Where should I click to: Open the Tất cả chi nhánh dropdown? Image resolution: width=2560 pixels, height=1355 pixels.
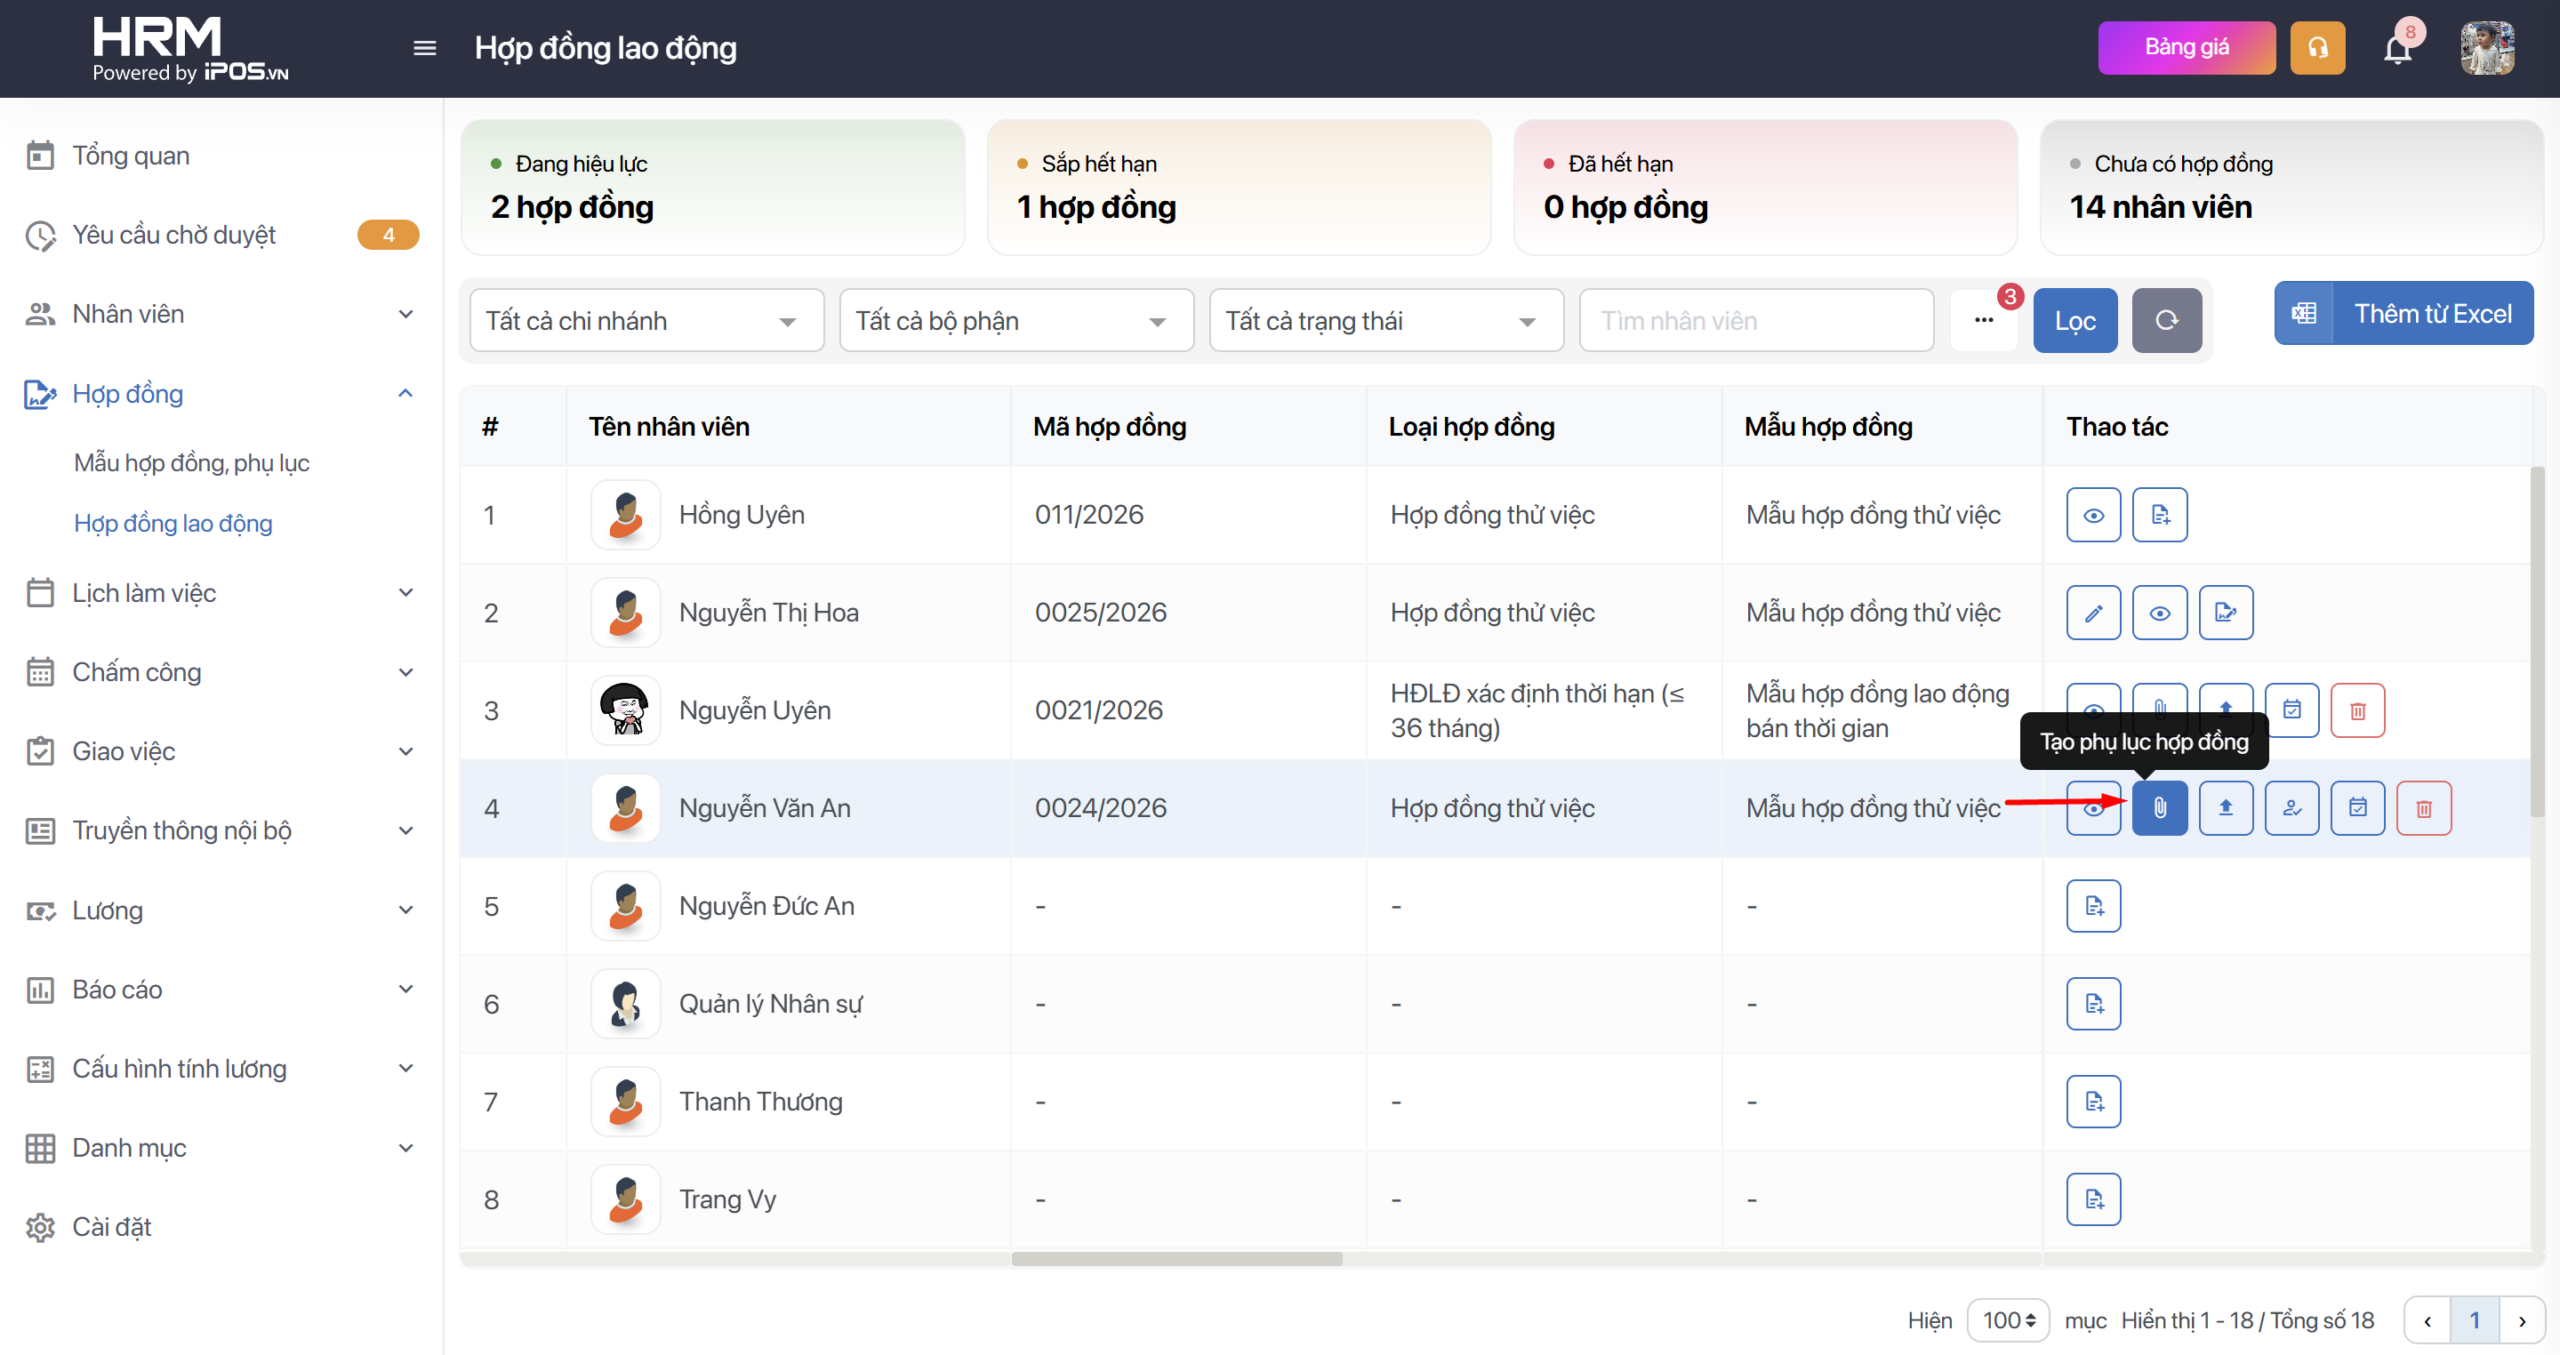point(646,321)
